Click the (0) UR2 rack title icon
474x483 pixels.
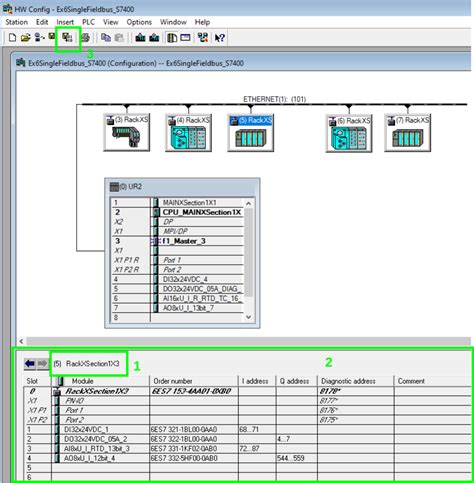tap(114, 187)
